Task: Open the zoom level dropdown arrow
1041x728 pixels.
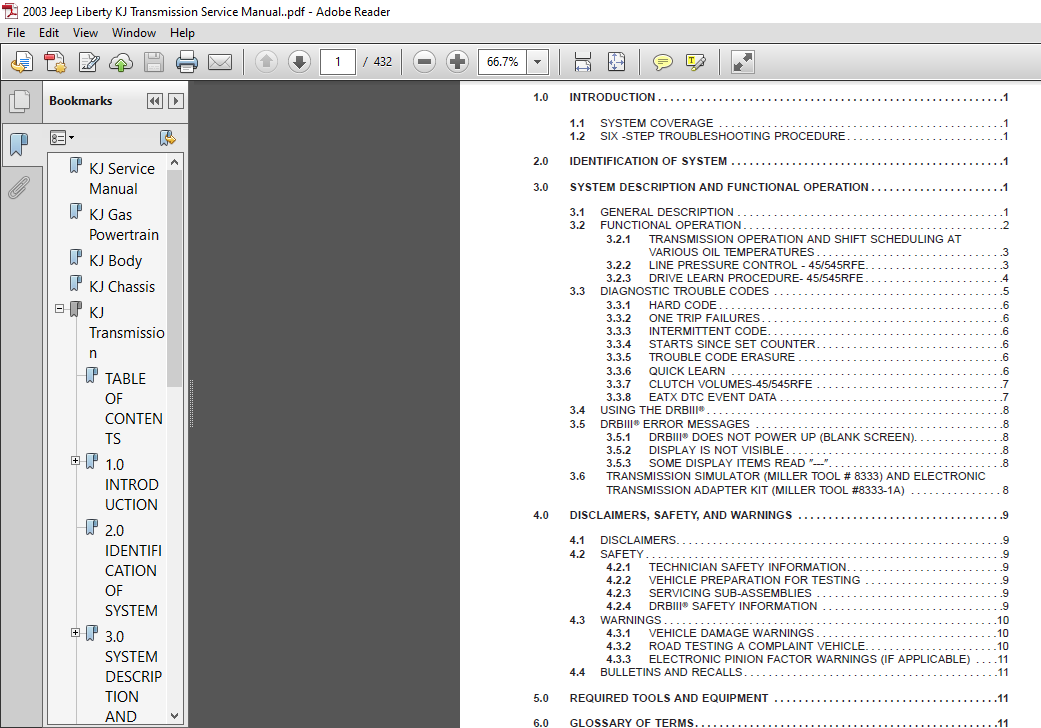Action: point(538,62)
